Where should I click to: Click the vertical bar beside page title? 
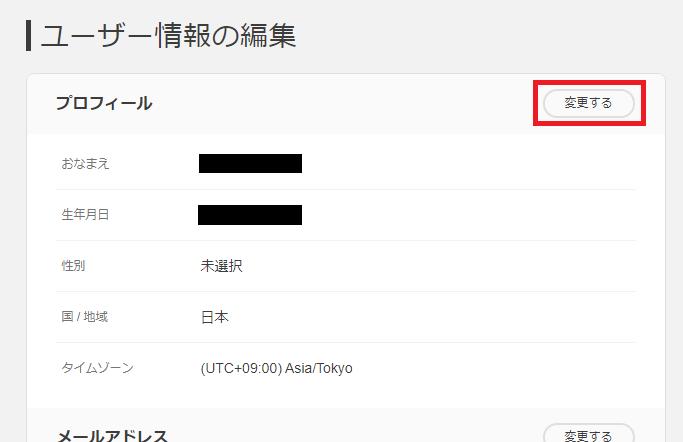coord(28,35)
